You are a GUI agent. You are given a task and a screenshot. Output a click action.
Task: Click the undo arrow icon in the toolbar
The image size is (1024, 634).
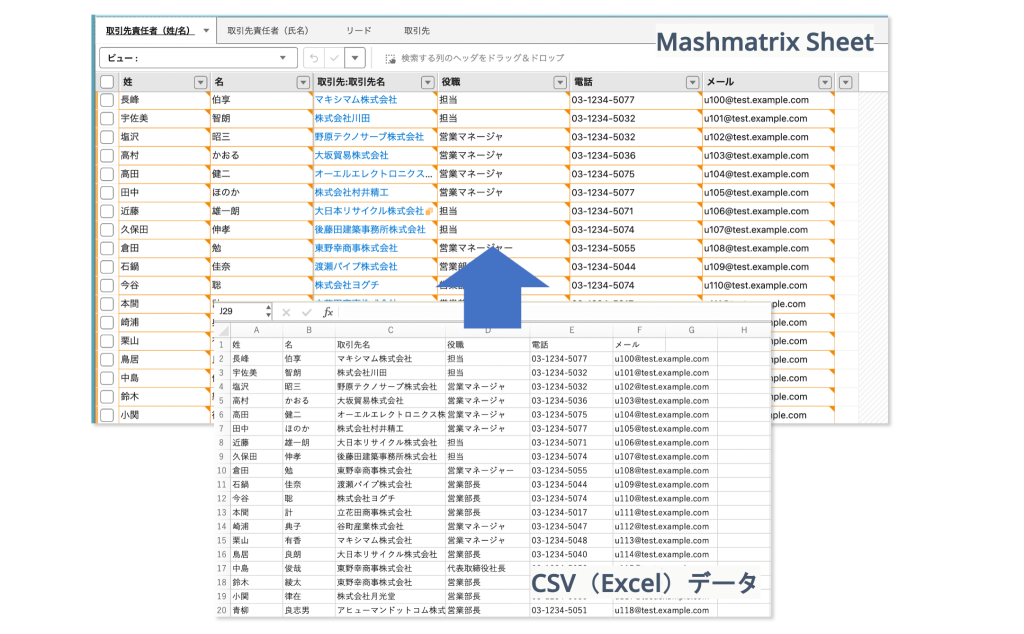coord(314,58)
